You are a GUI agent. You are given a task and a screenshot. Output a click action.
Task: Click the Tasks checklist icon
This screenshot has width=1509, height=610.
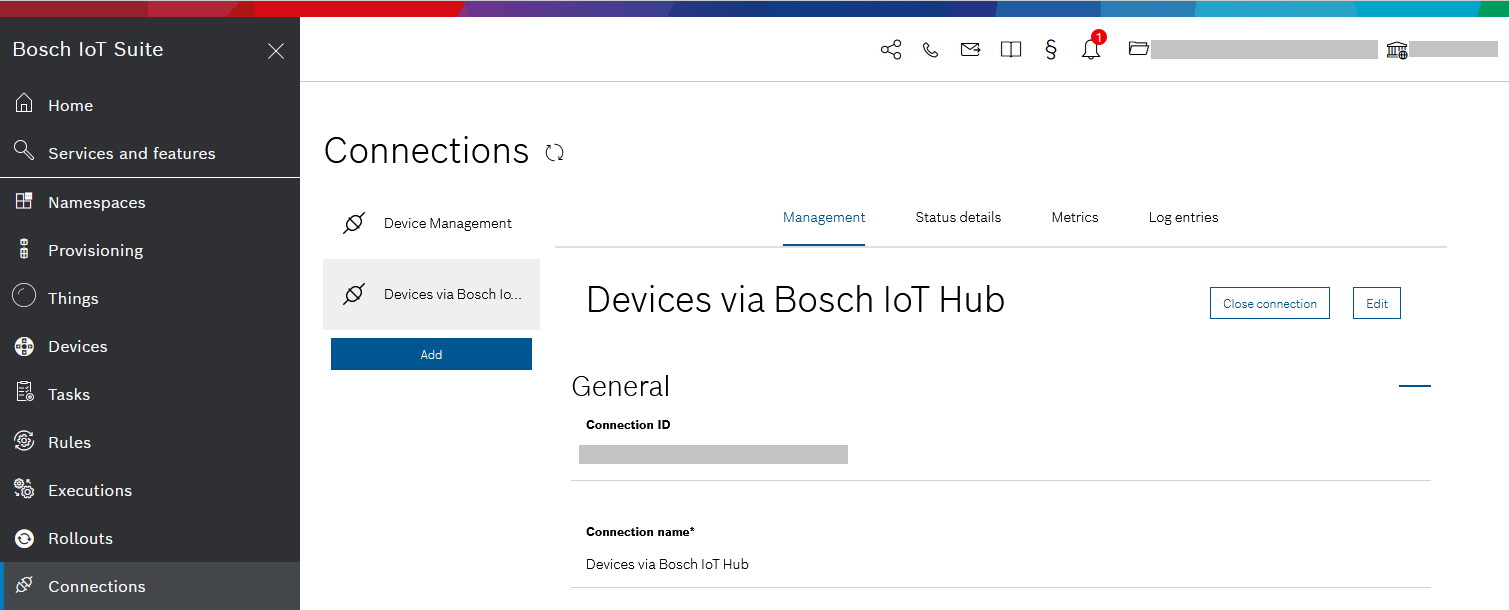(24, 393)
